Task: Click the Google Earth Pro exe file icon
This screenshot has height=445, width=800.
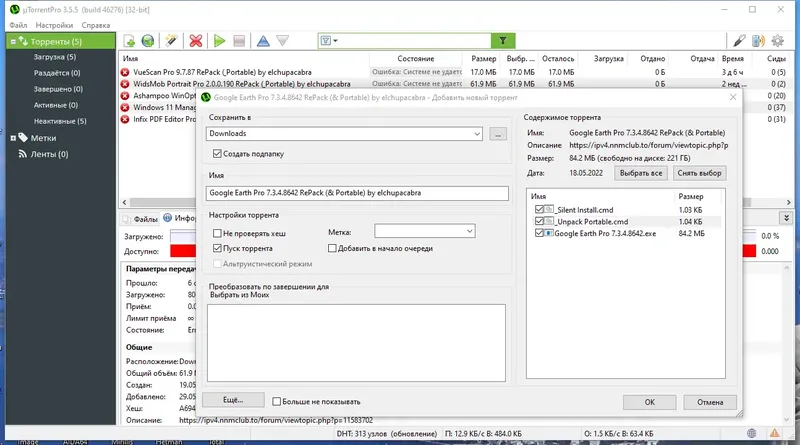Action: point(549,233)
